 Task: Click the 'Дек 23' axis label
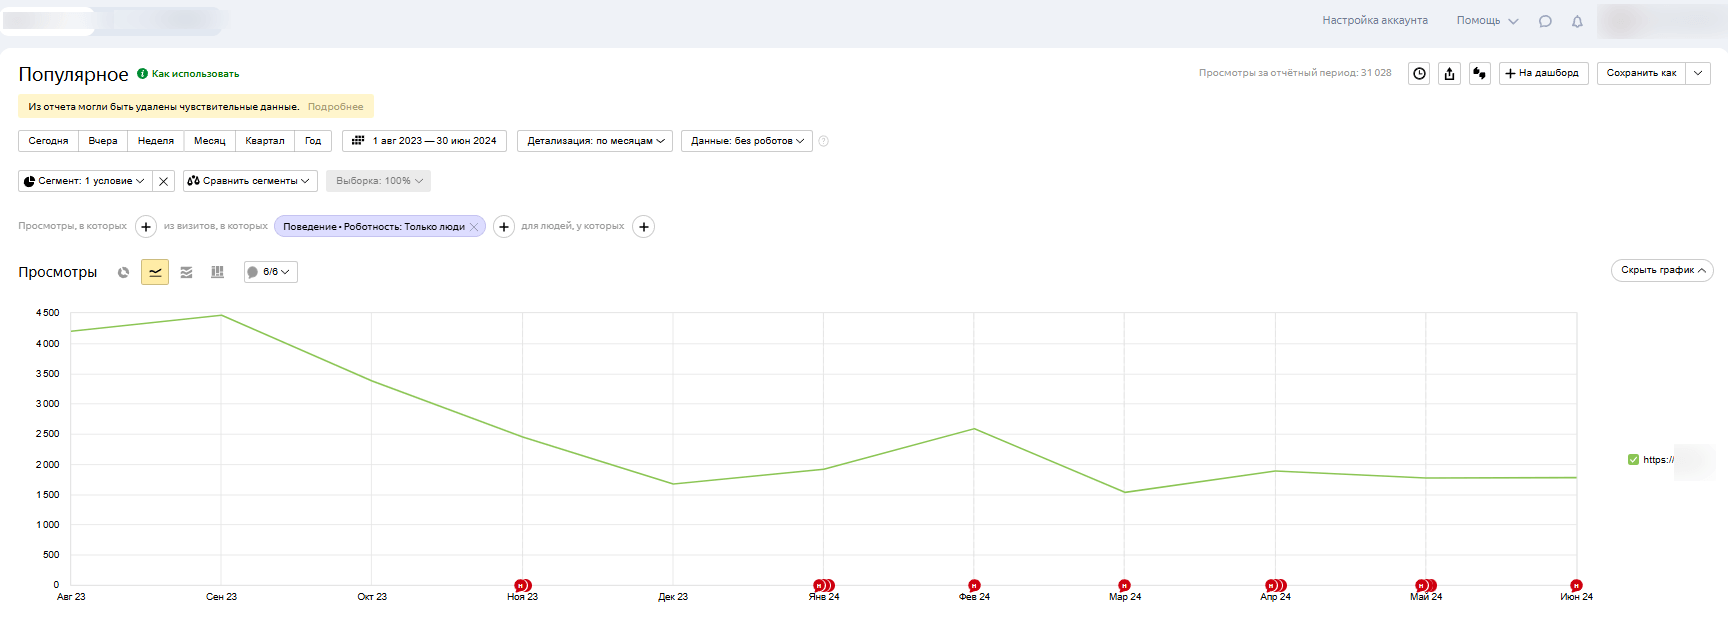click(673, 597)
